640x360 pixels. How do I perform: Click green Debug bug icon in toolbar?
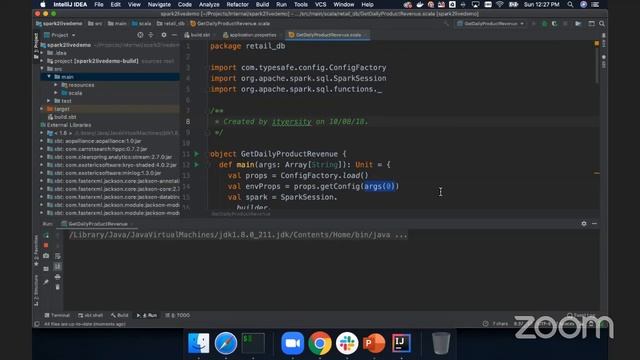click(x=544, y=24)
